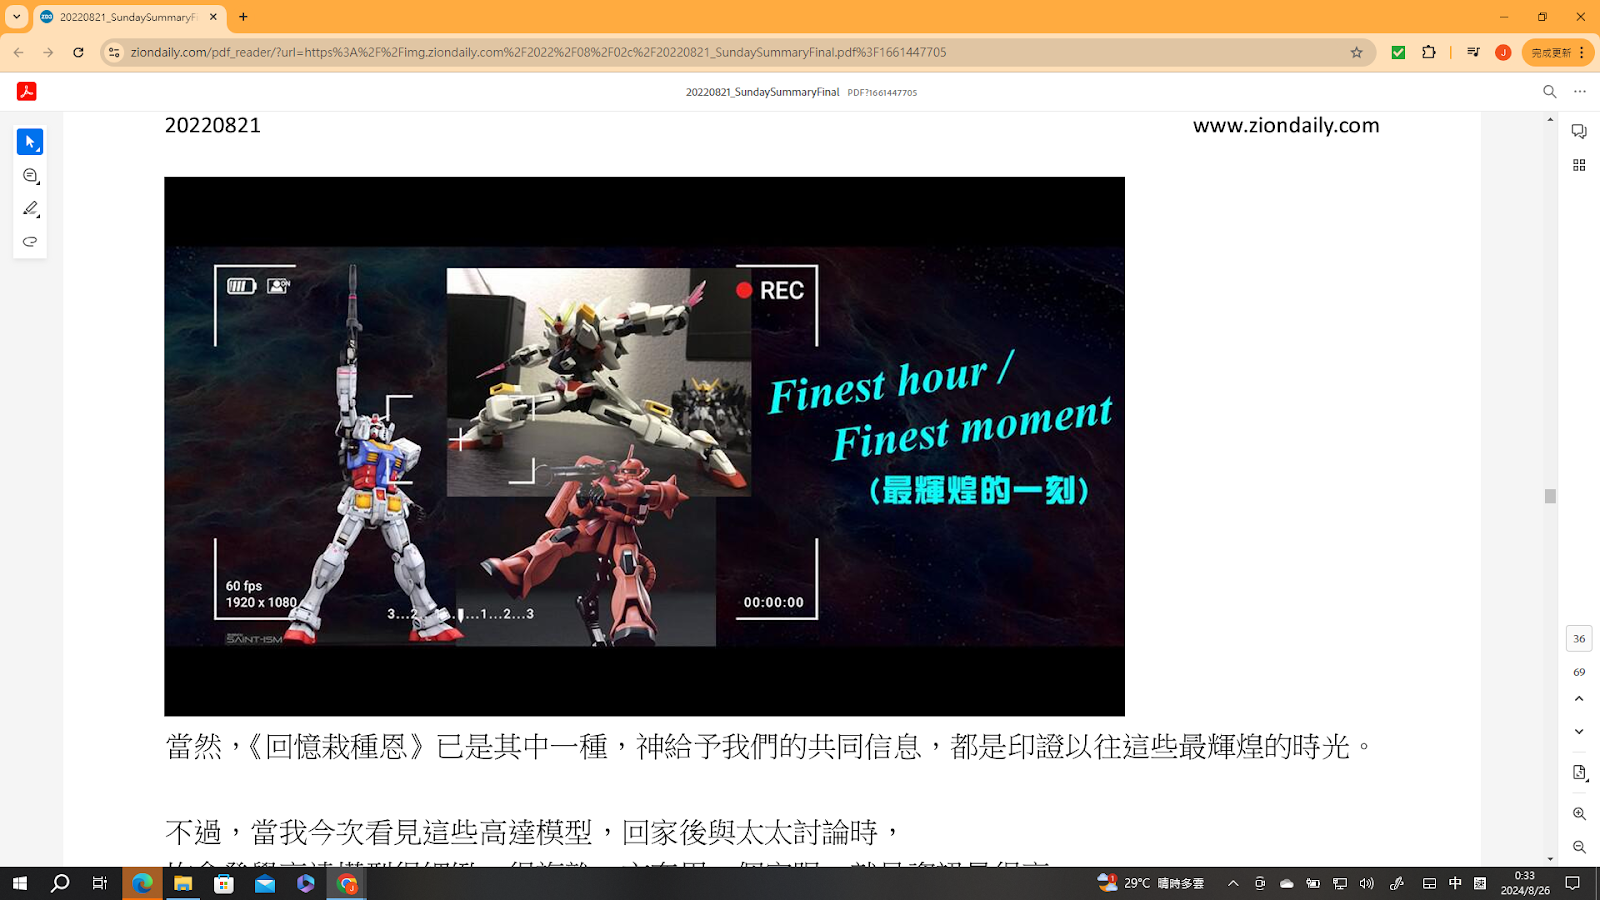This screenshot has height=900, width=1600.
Task: Open Microsoft Store from the taskbar
Action: pyautogui.click(x=224, y=883)
